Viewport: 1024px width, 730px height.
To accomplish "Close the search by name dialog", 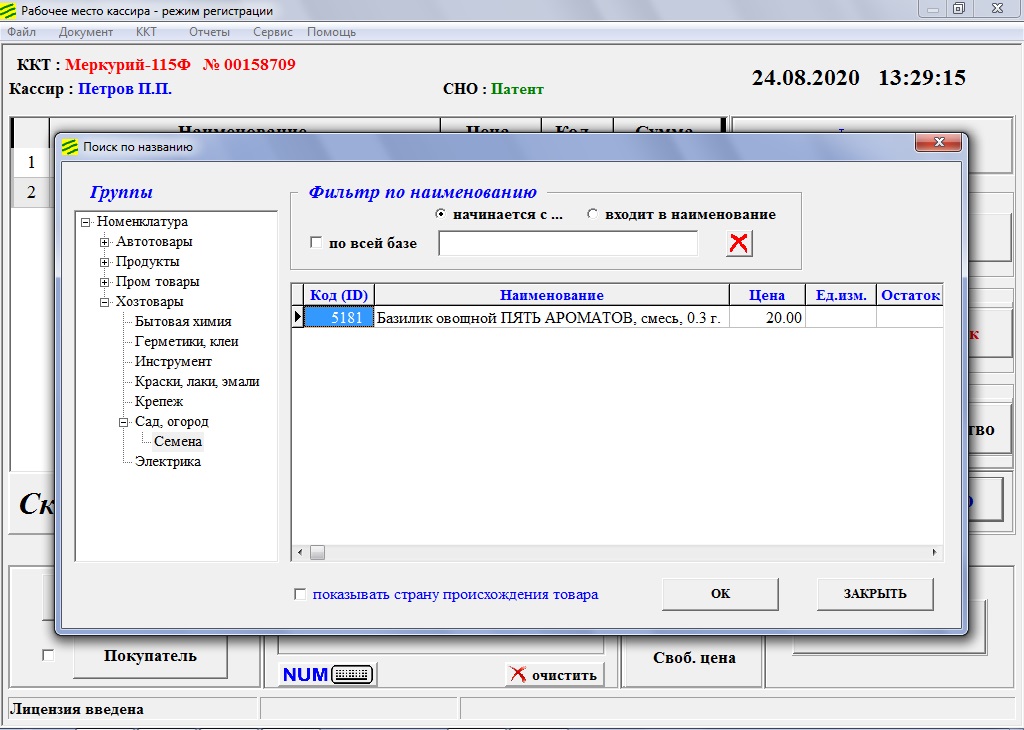I will [x=939, y=143].
